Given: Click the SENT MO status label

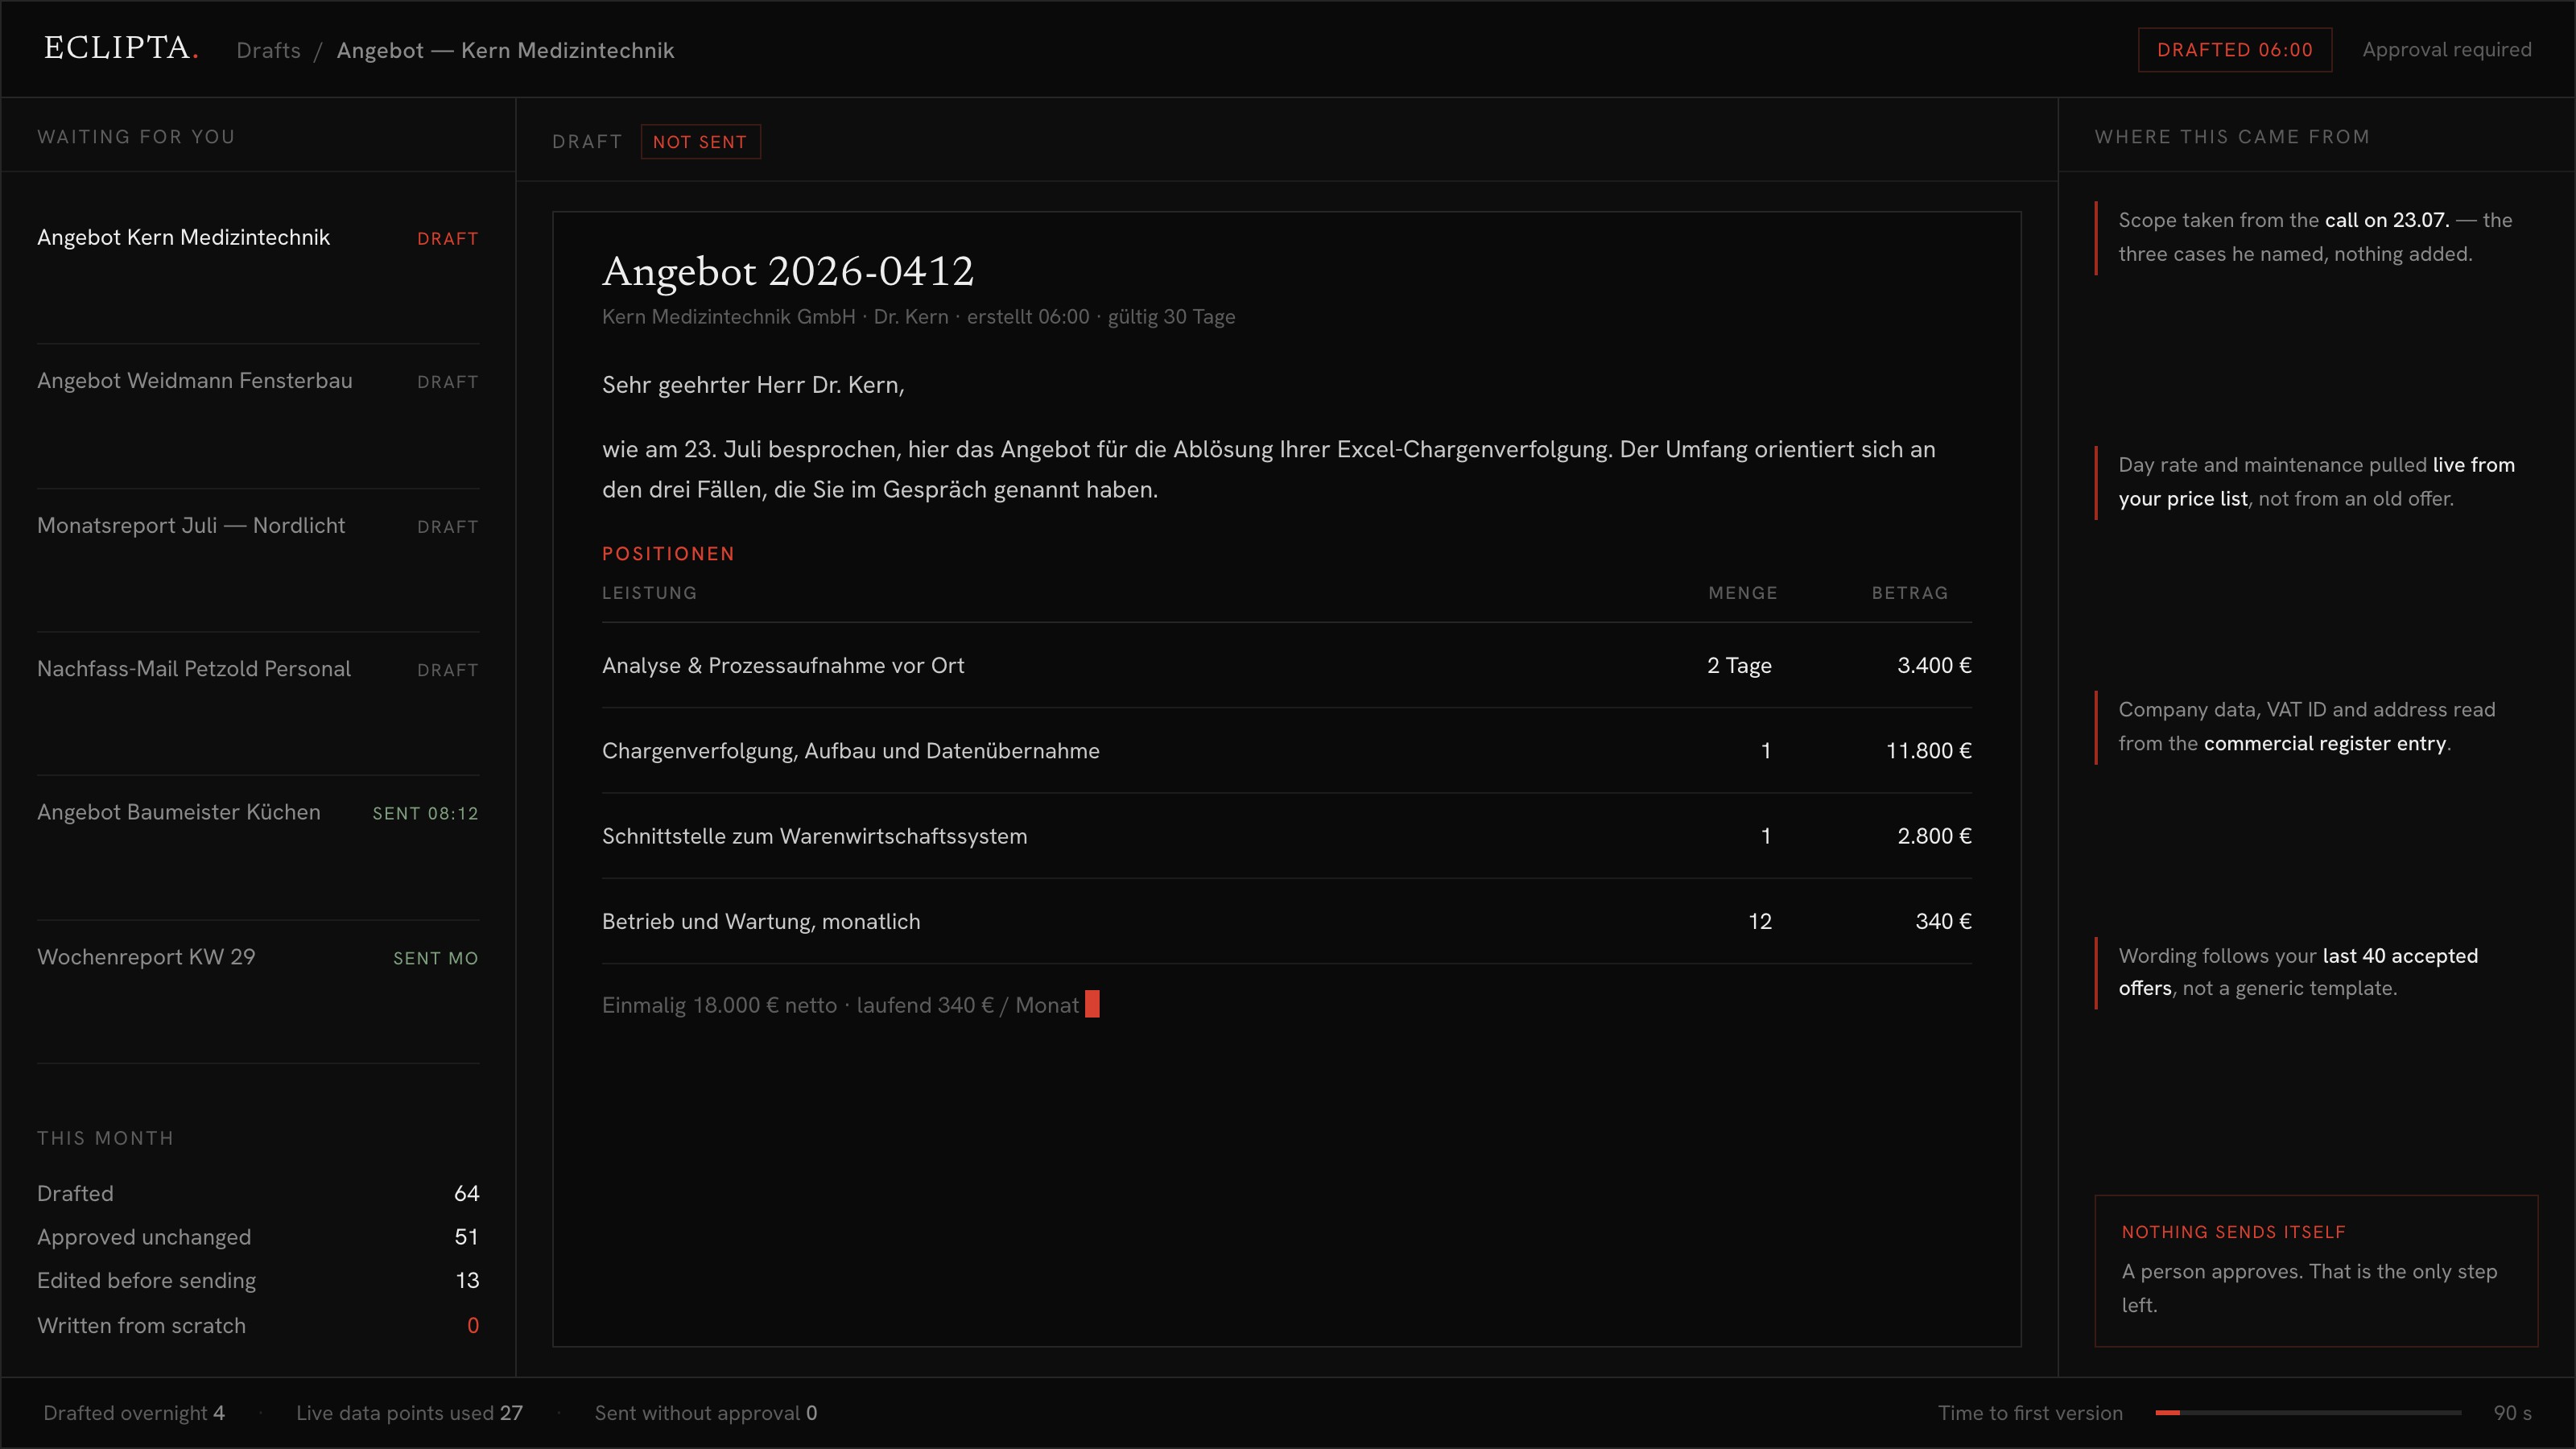Looking at the screenshot, I should 435,958.
